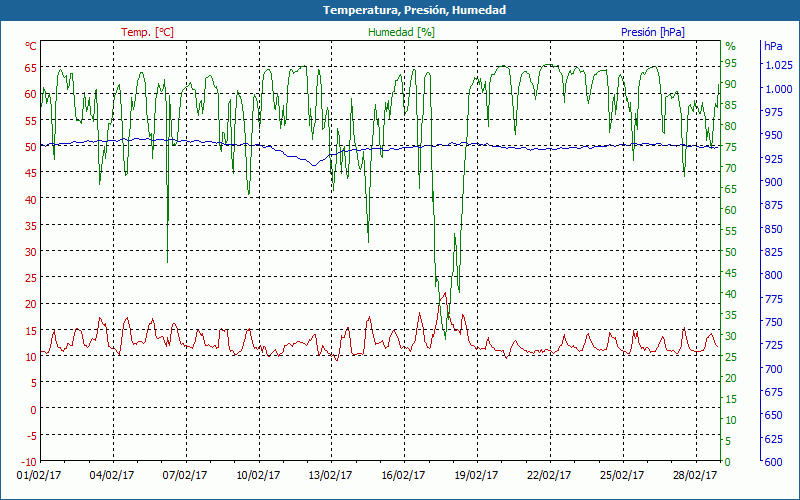
Task: Click the '07/02/17' date label
Action: [185, 475]
